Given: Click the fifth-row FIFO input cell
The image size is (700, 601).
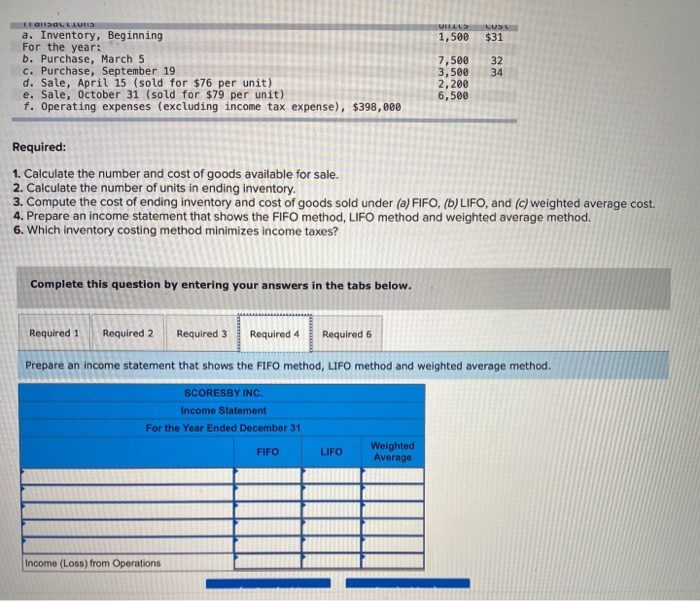Looking at the screenshot, I should [268, 545].
